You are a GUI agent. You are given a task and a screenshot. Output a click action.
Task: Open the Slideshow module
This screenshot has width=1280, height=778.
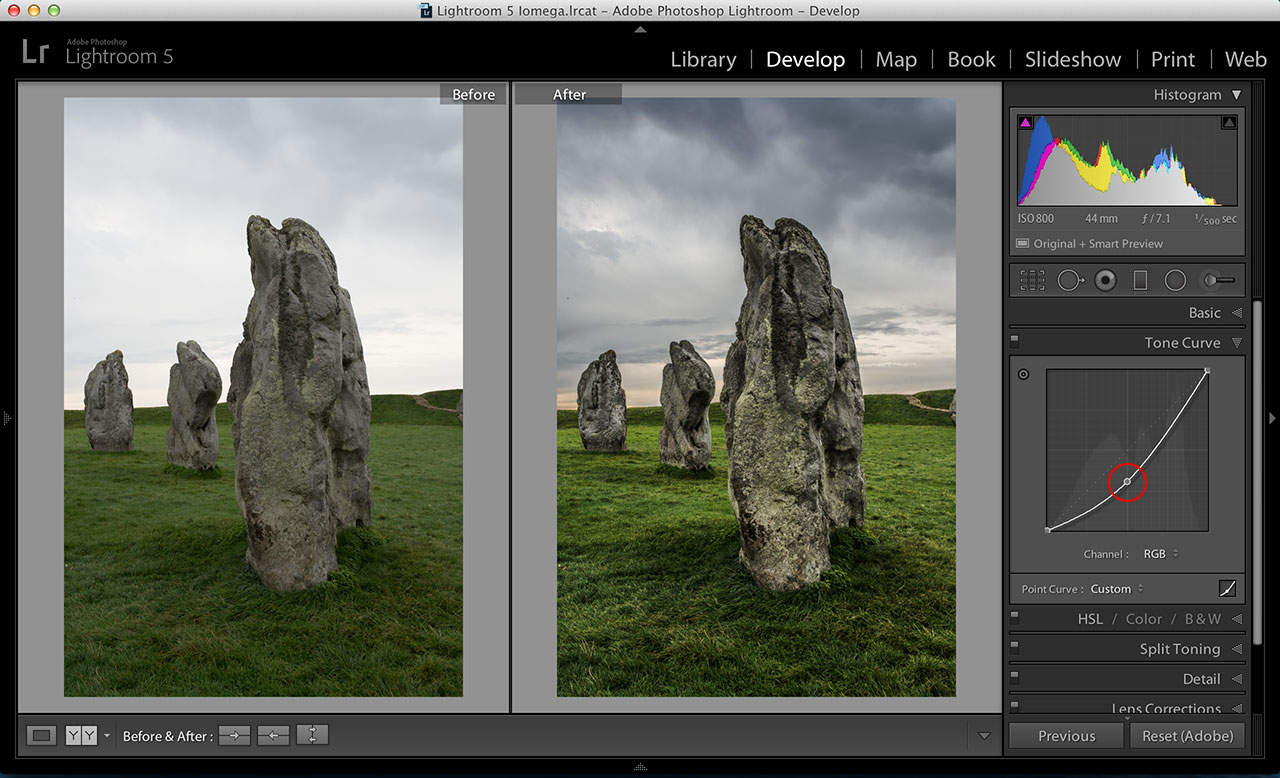click(x=1073, y=60)
